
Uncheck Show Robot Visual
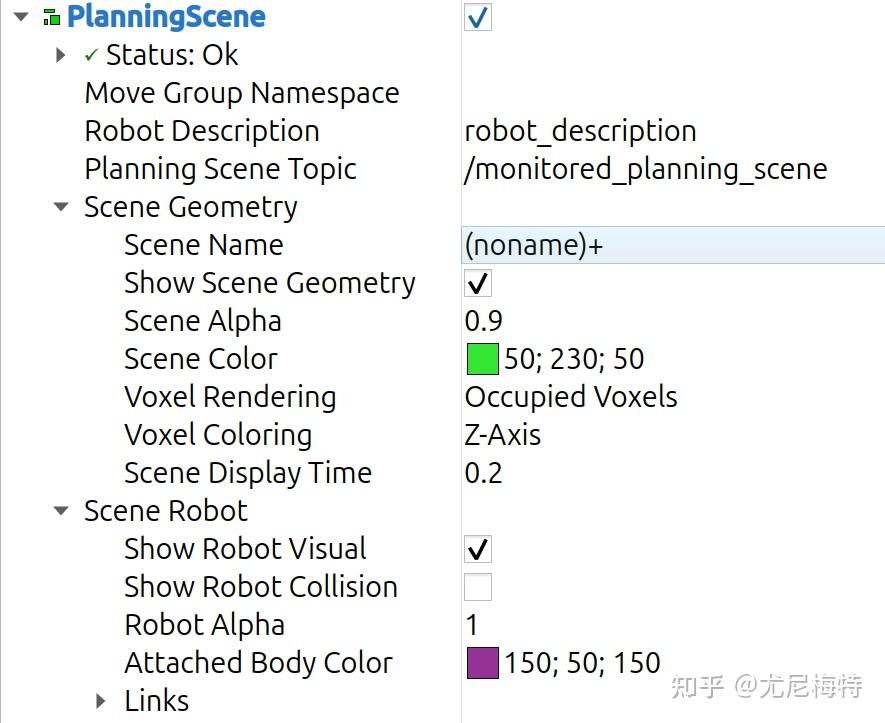tap(477, 549)
